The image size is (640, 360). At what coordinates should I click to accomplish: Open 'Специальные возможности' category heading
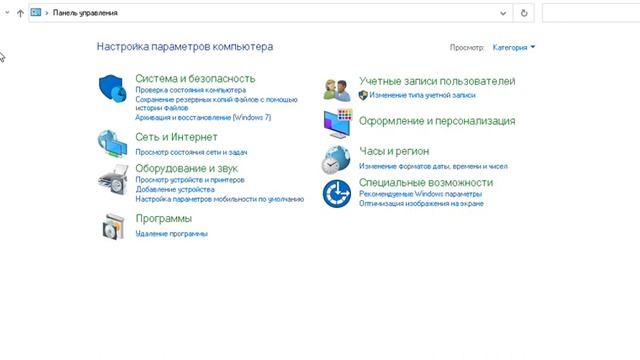click(x=426, y=182)
